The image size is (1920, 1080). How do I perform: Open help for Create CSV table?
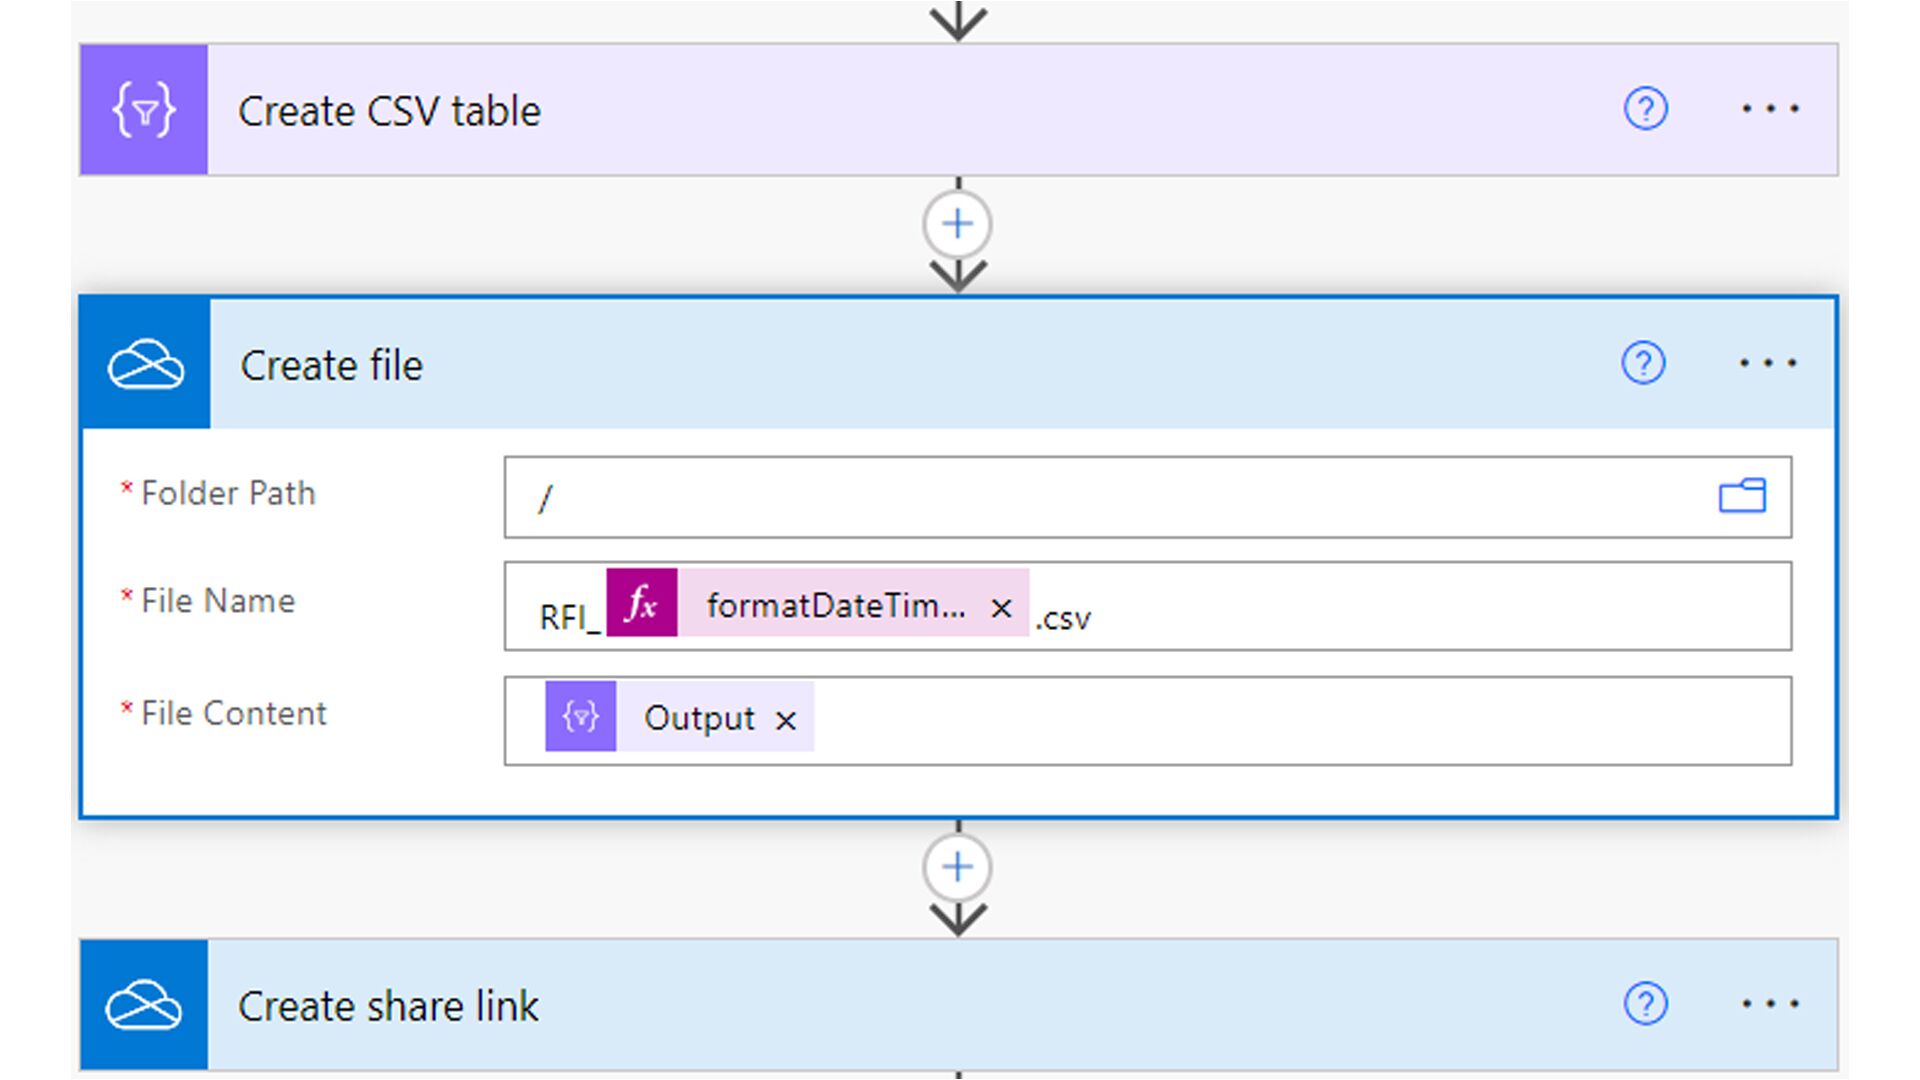pos(1645,109)
